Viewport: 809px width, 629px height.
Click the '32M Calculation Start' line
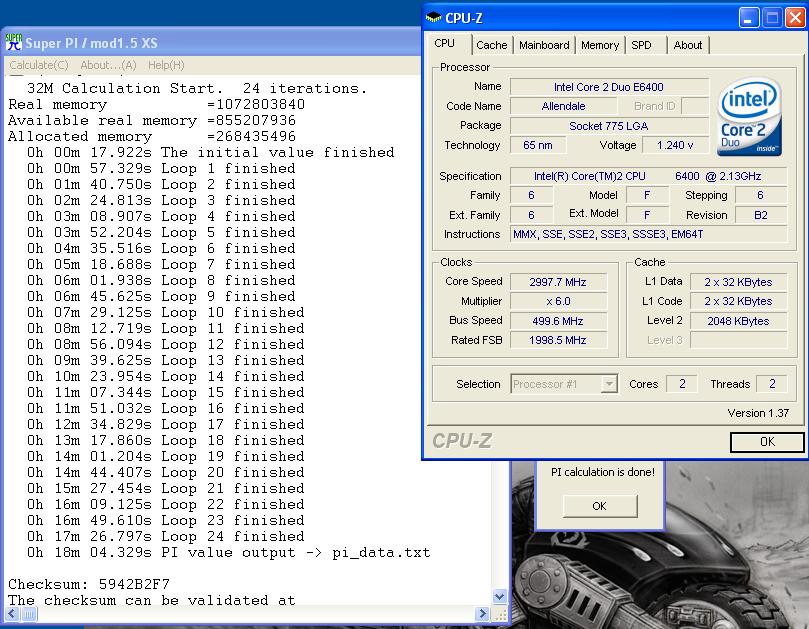point(197,88)
